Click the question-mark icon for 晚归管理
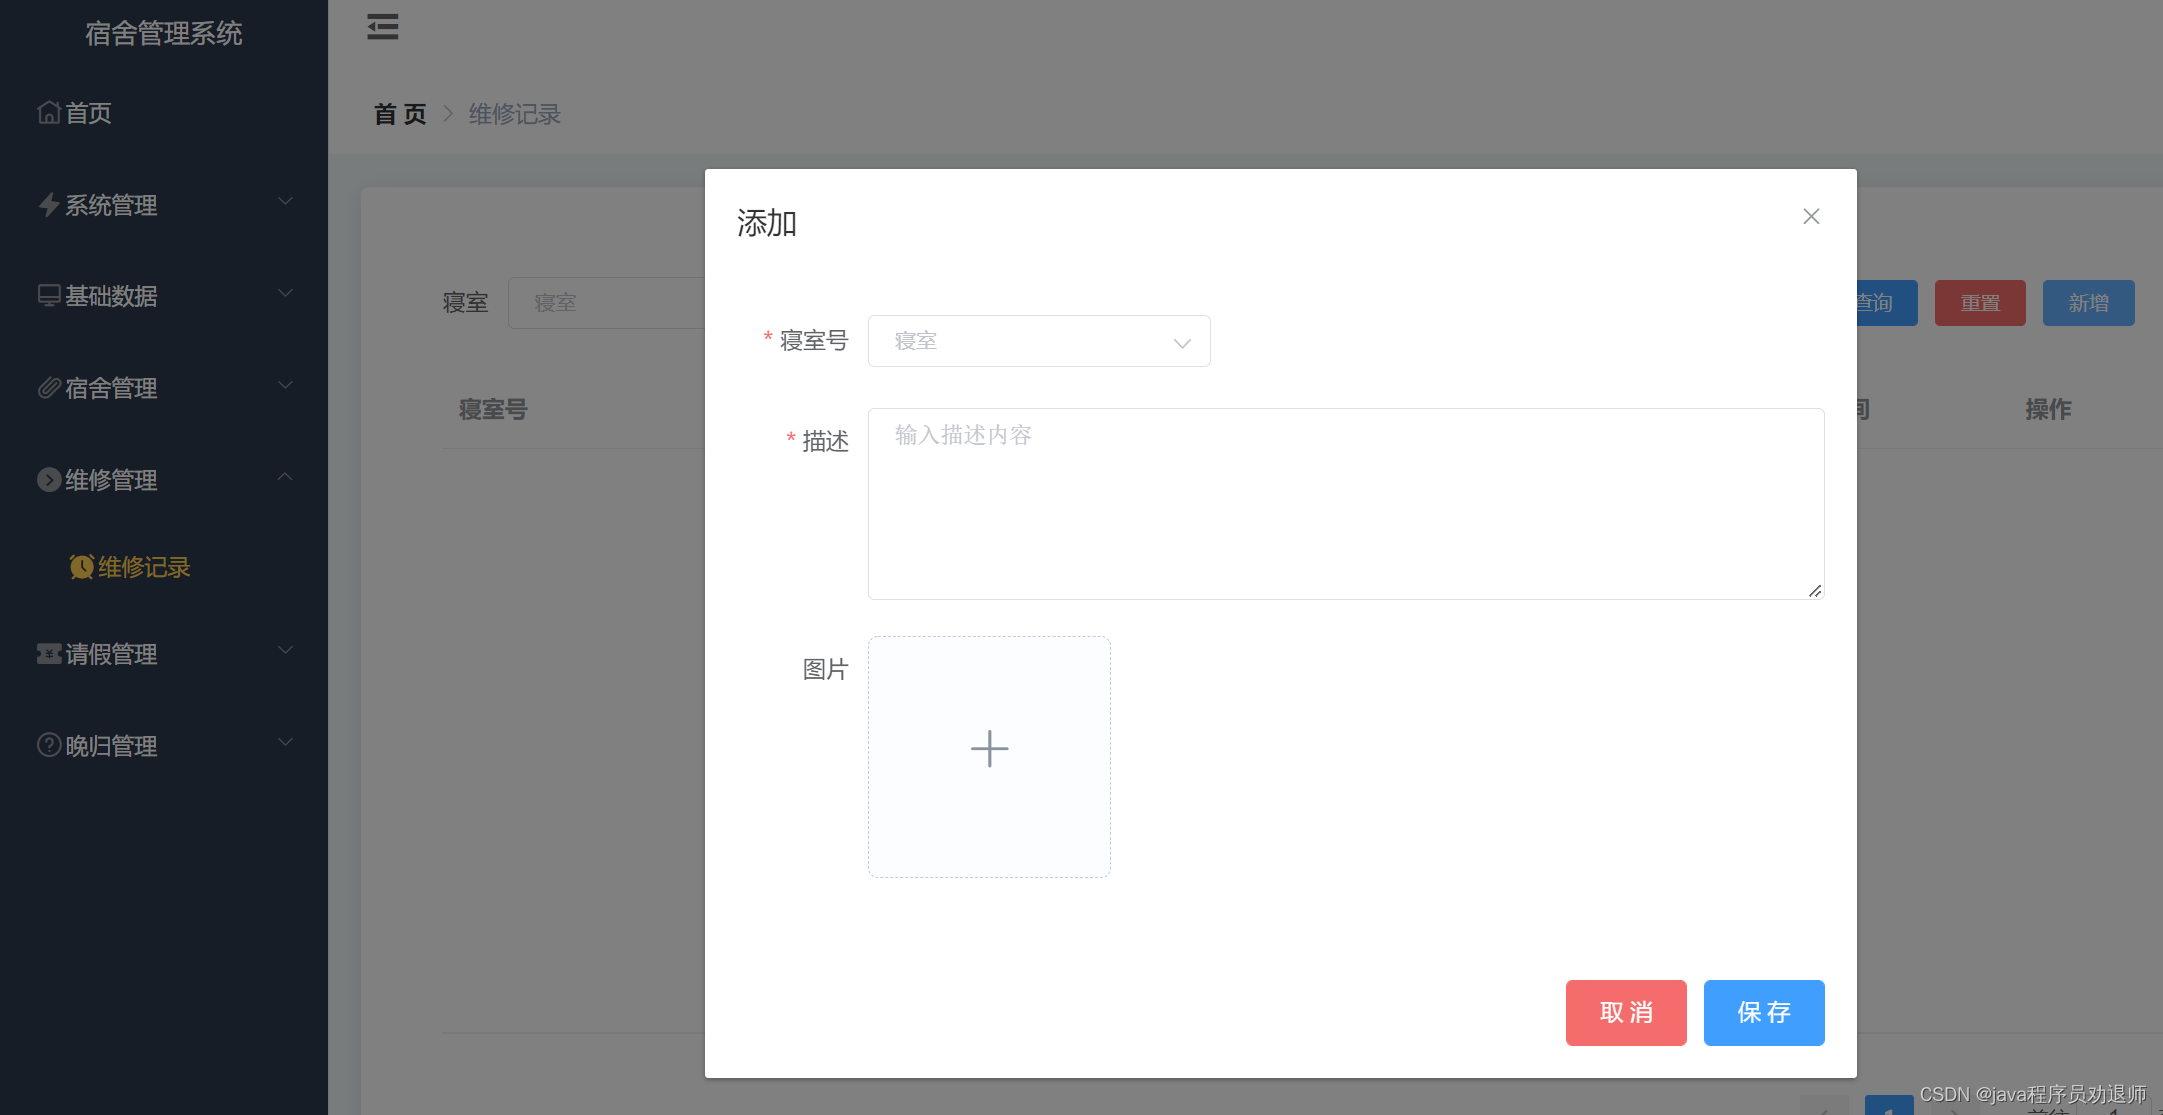2163x1115 pixels. coord(49,745)
